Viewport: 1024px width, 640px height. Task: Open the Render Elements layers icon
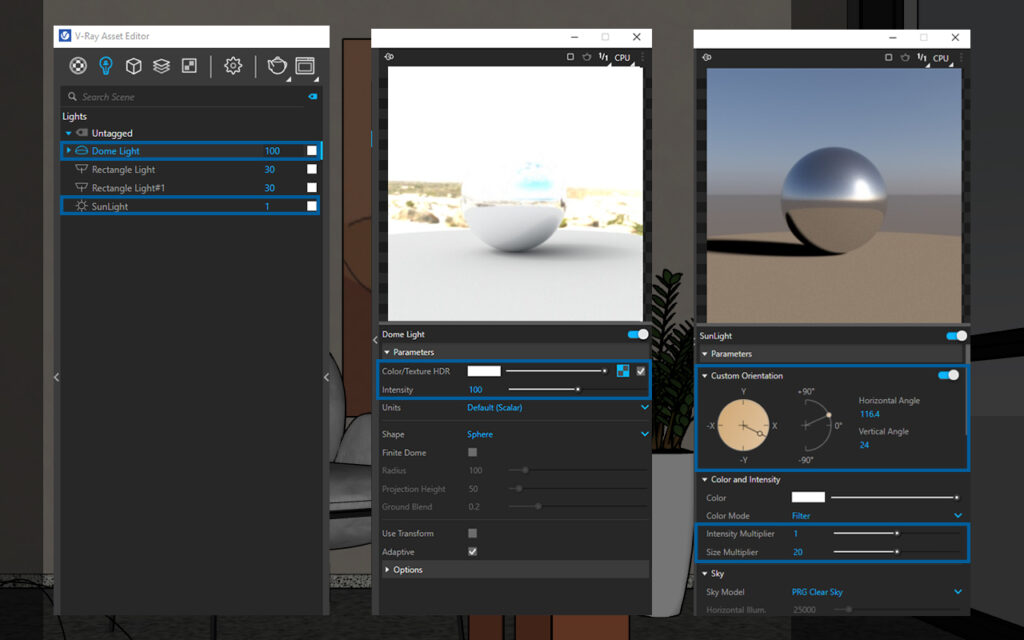(161, 66)
